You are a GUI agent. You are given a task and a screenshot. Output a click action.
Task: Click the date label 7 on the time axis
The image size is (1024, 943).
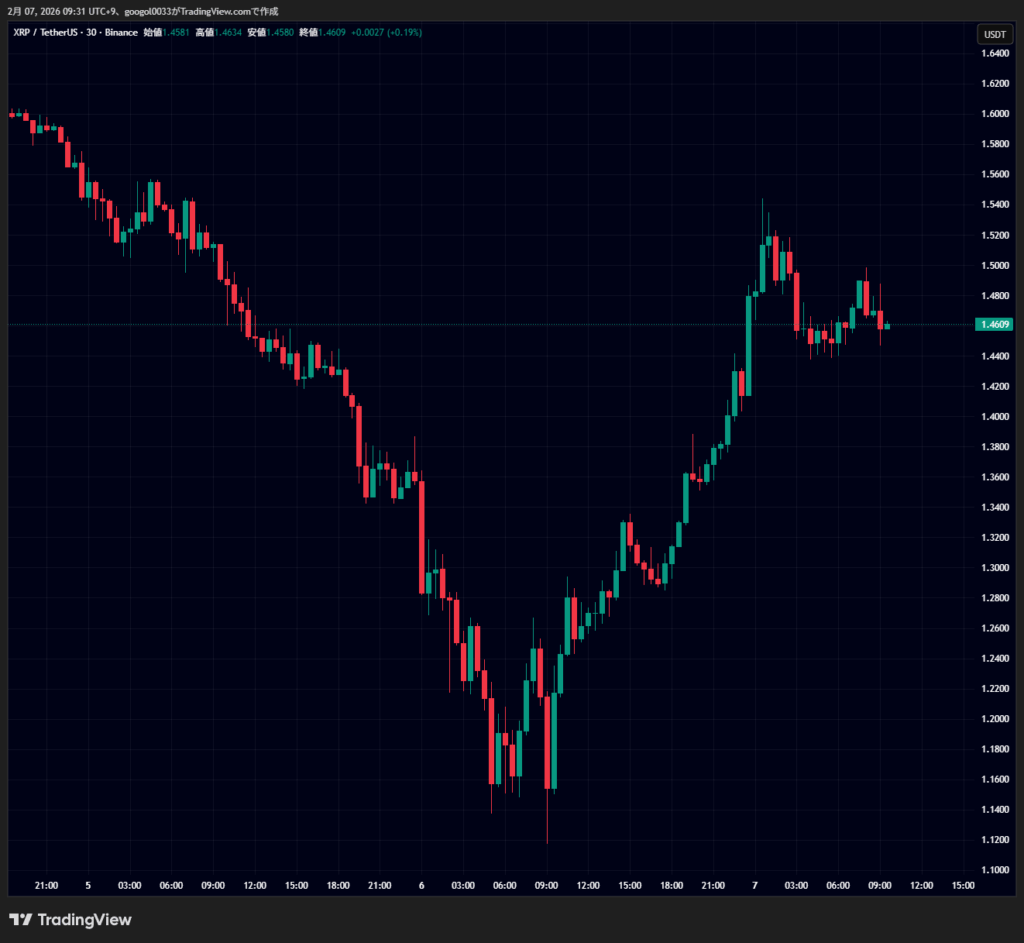pos(753,885)
